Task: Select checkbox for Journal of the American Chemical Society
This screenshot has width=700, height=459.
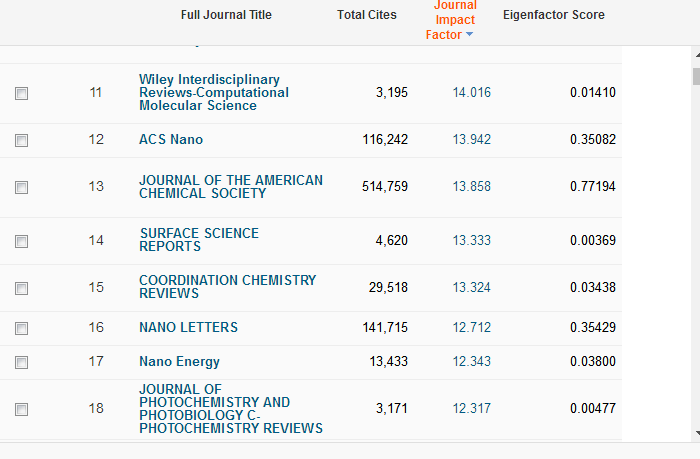Action: (22, 187)
